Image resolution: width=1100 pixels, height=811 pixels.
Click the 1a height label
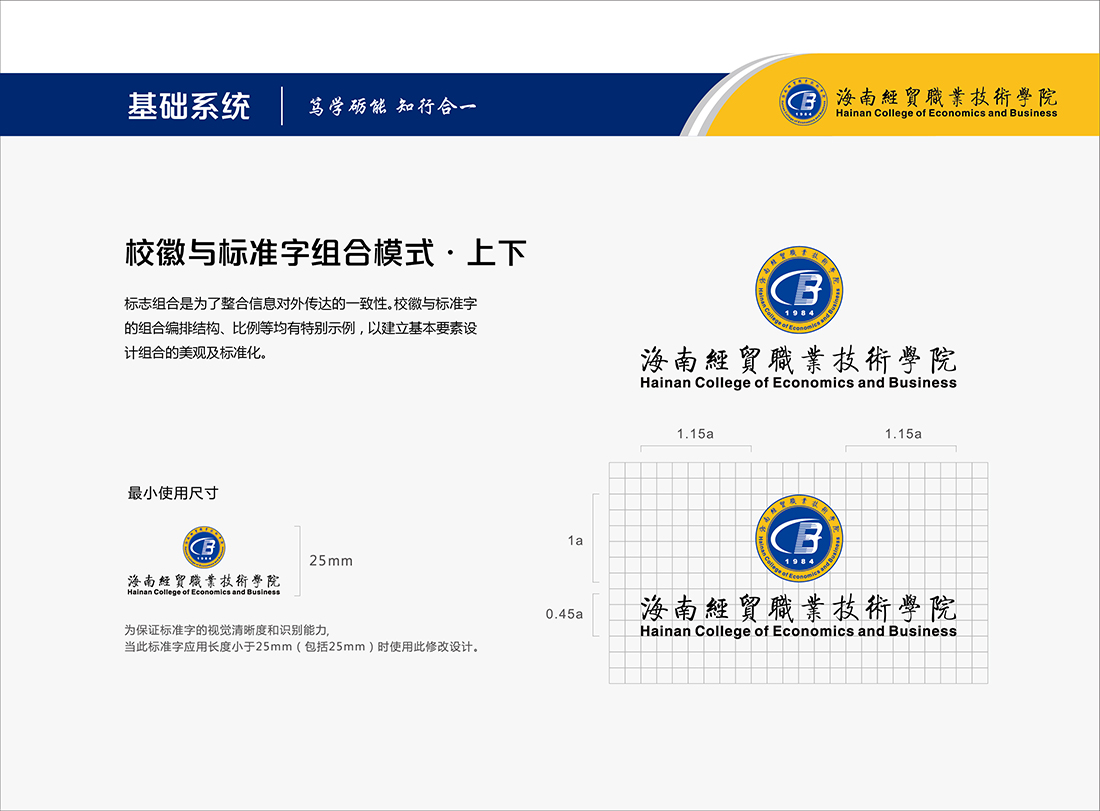coord(575,540)
